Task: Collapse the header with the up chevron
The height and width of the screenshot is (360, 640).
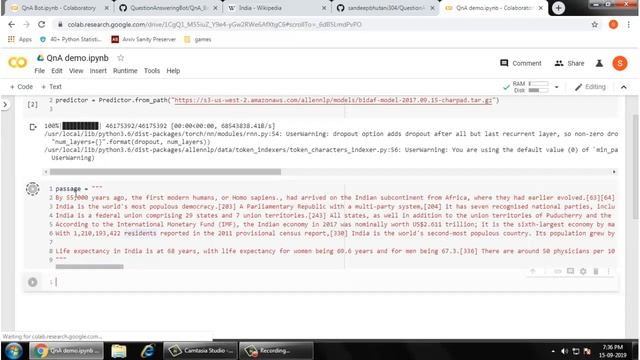Action: pyautogui.click(x=623, y=87)
